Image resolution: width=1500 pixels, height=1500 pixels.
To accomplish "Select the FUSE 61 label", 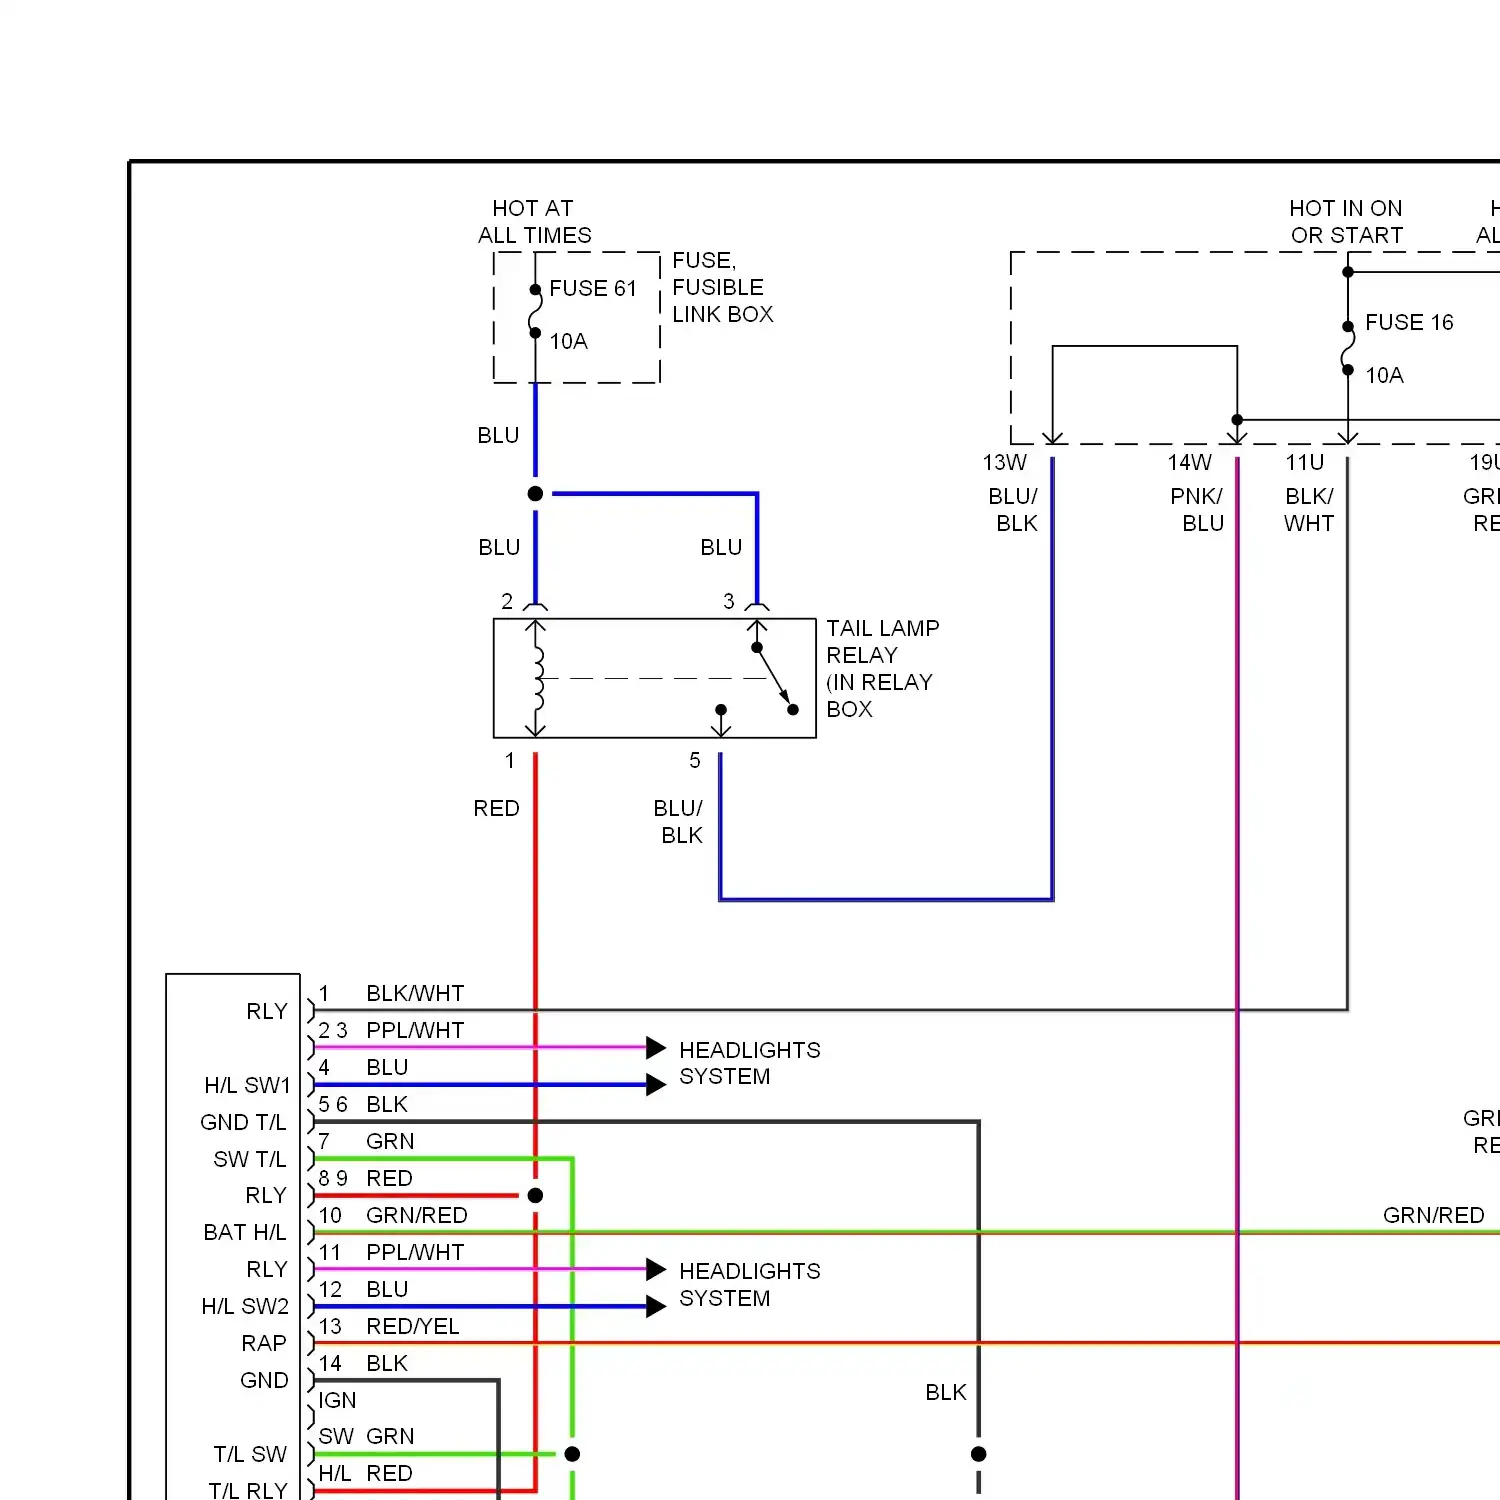I will 593,288.
